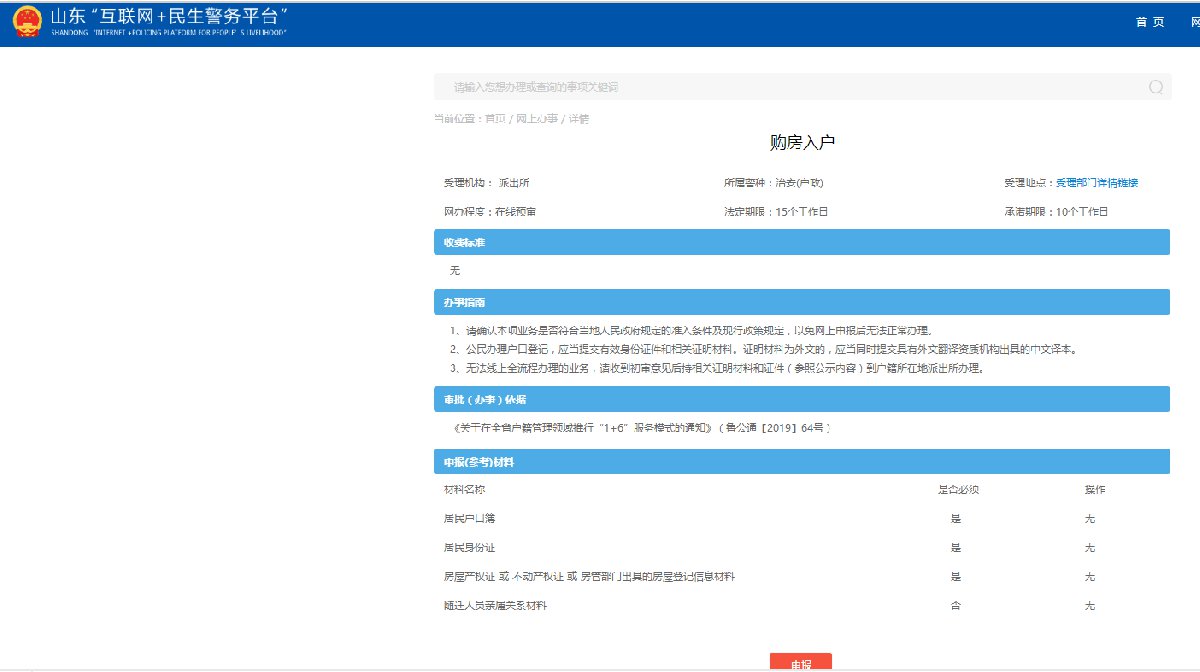Screen dimensions: 1200x672
Task: Click the search magnifier icon
Action: coord(1156,87)
